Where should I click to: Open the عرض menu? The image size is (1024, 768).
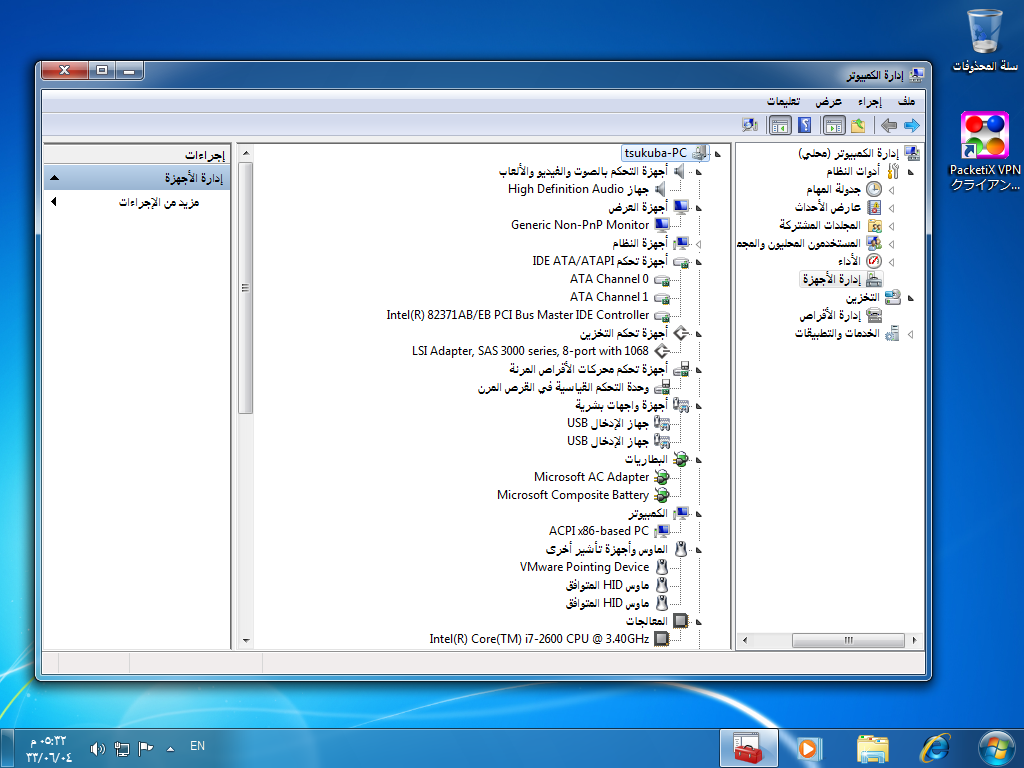tap(828, 101)
